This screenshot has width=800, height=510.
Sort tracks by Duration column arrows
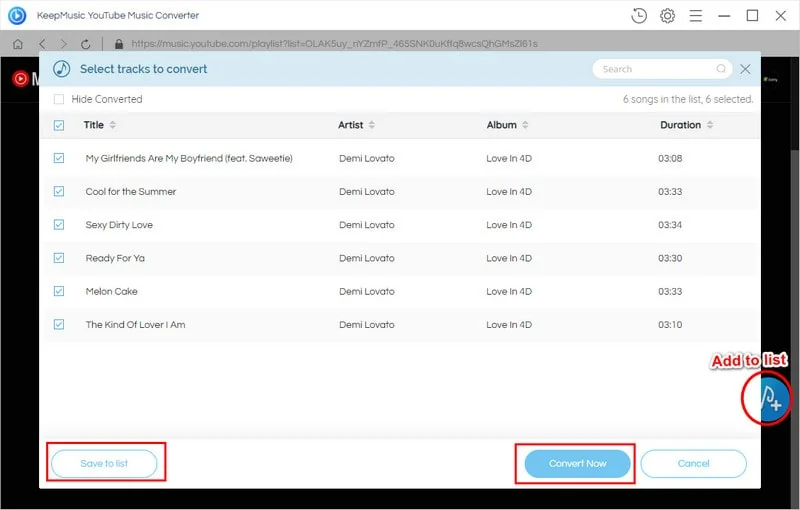pos(710,125)
